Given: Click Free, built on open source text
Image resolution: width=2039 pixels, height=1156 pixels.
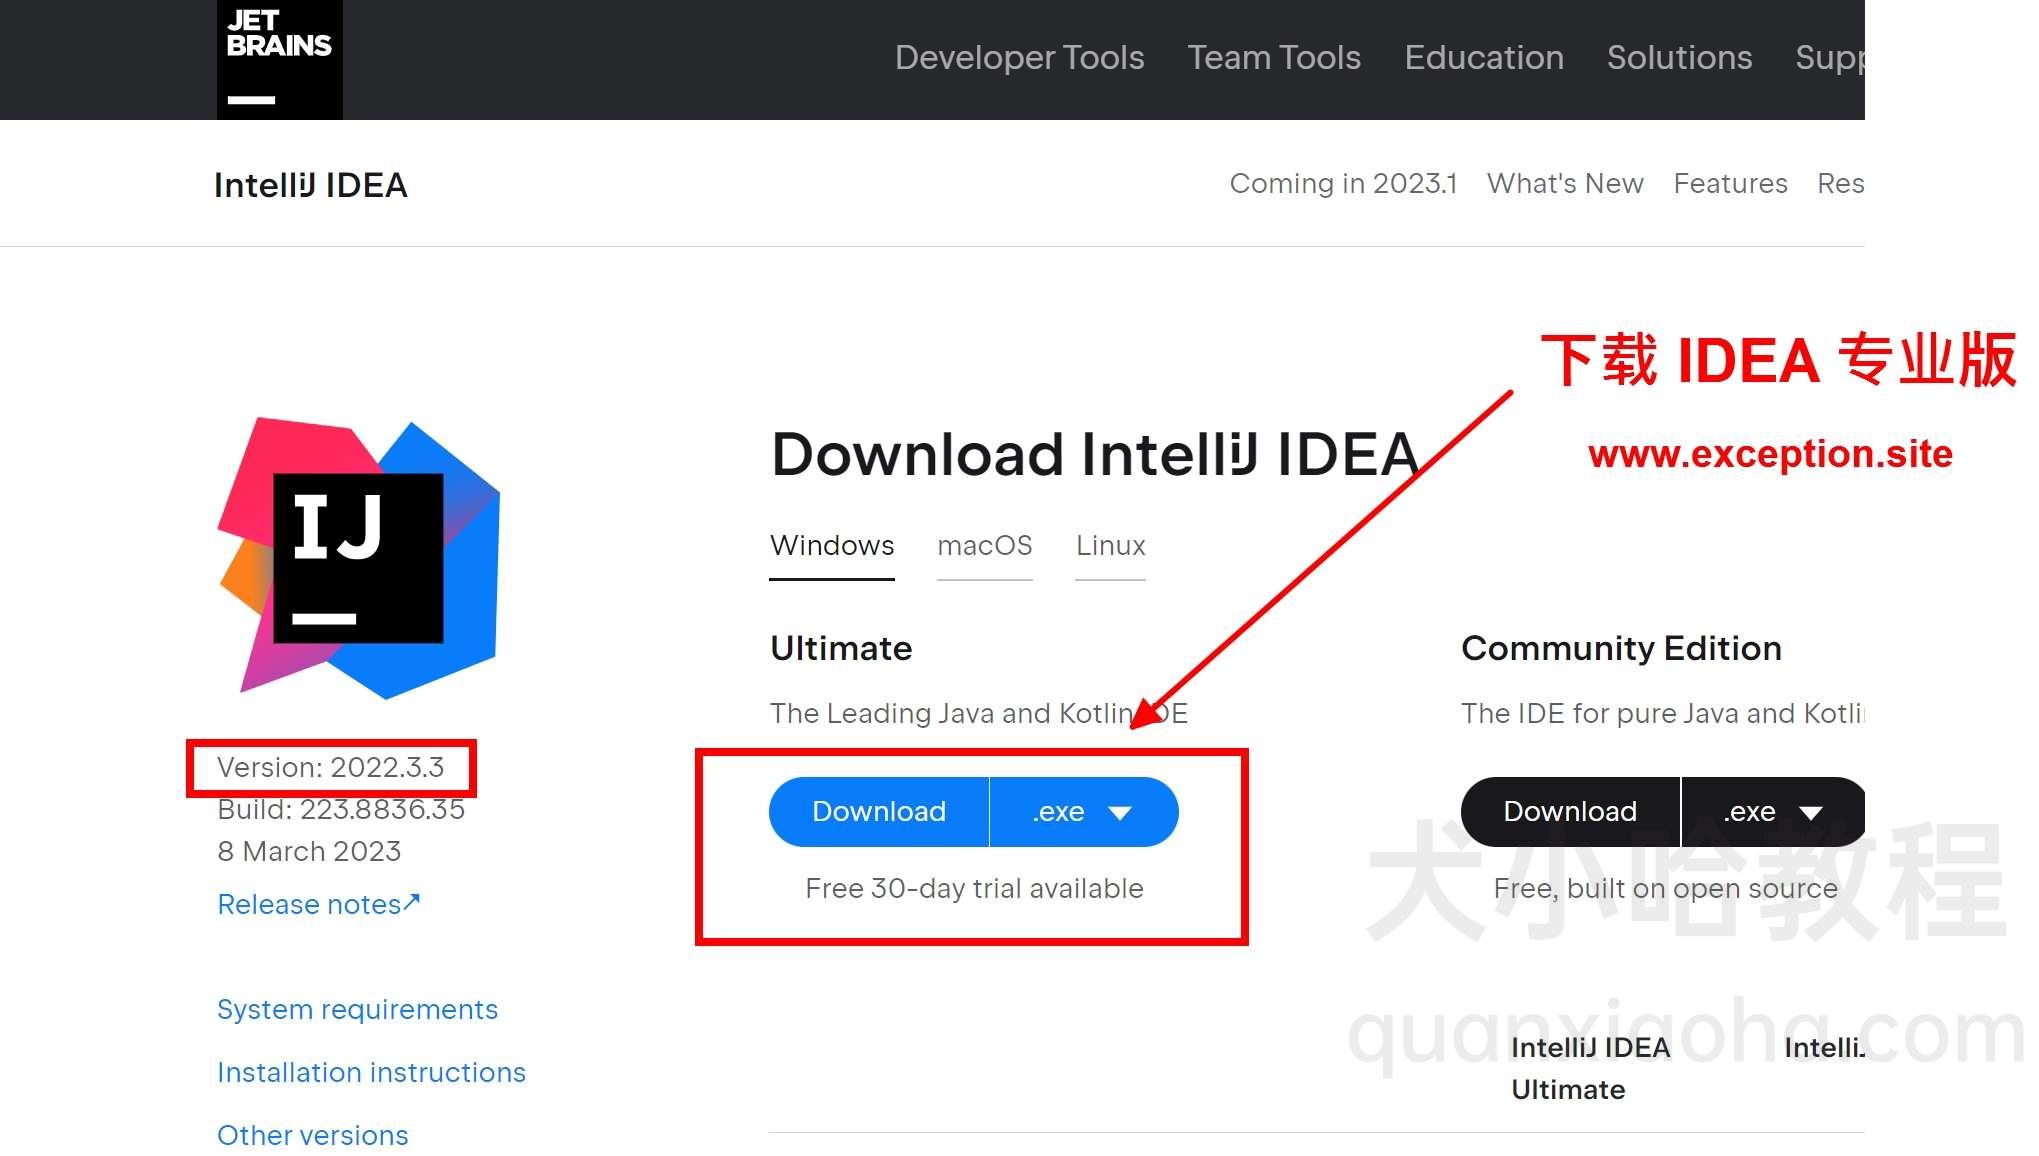Looking at the screenshot, I should tap(1665, 889).
